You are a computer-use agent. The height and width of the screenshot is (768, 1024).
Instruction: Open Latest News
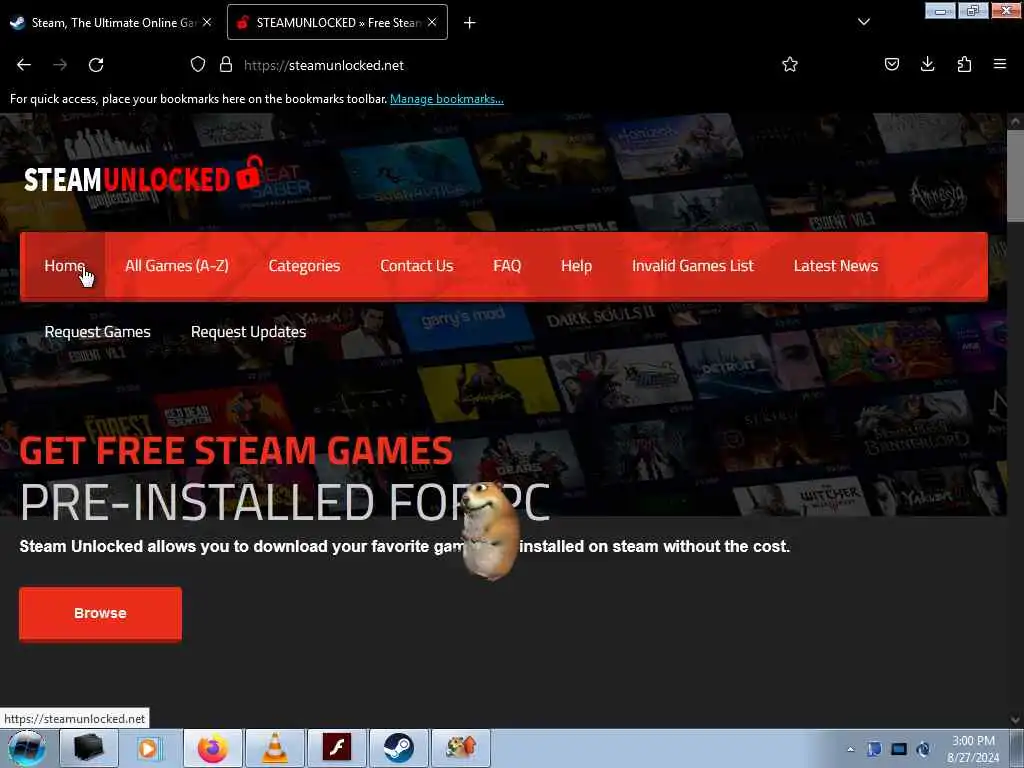coord(835,266)
